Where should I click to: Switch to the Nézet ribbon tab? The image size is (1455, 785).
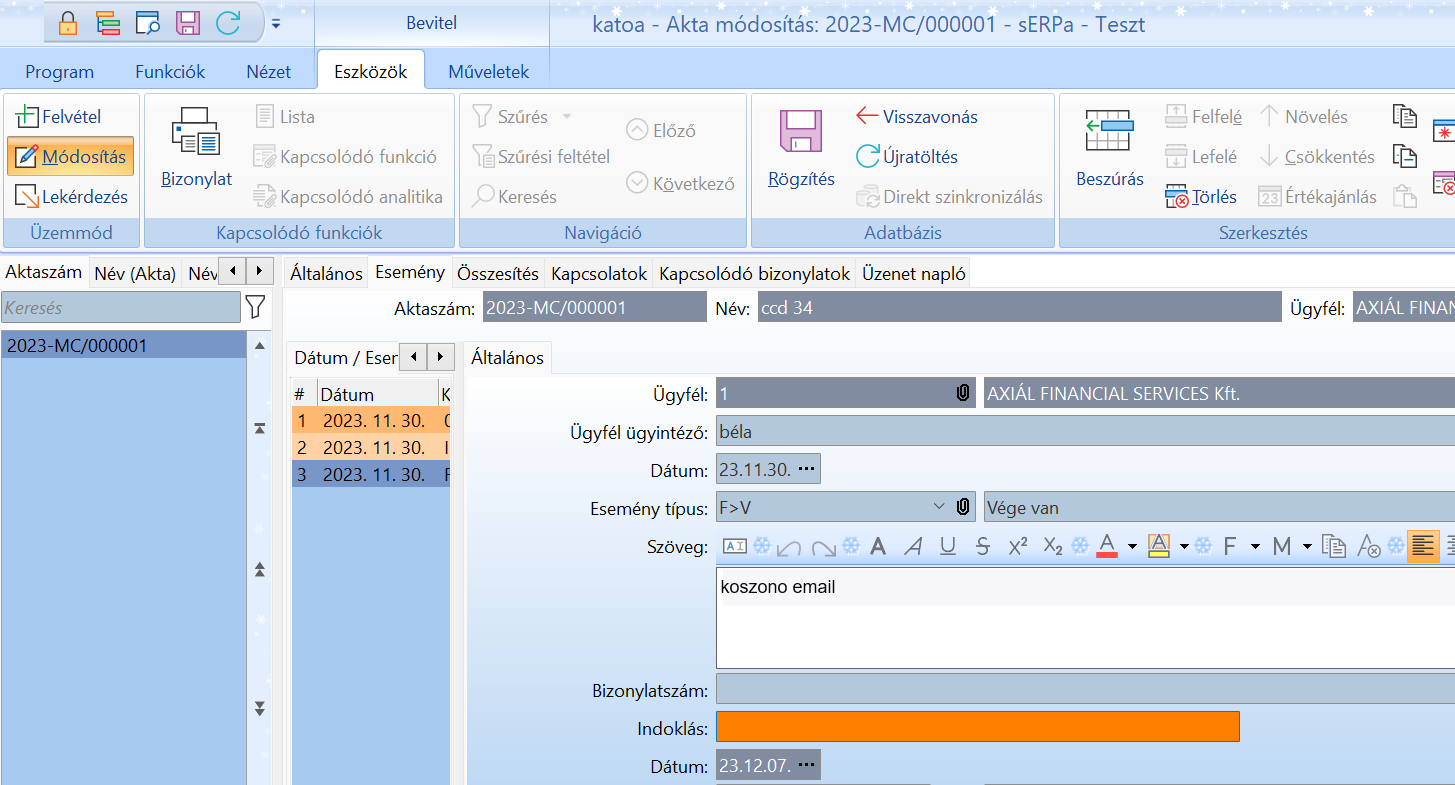click(x=269, y=72)
